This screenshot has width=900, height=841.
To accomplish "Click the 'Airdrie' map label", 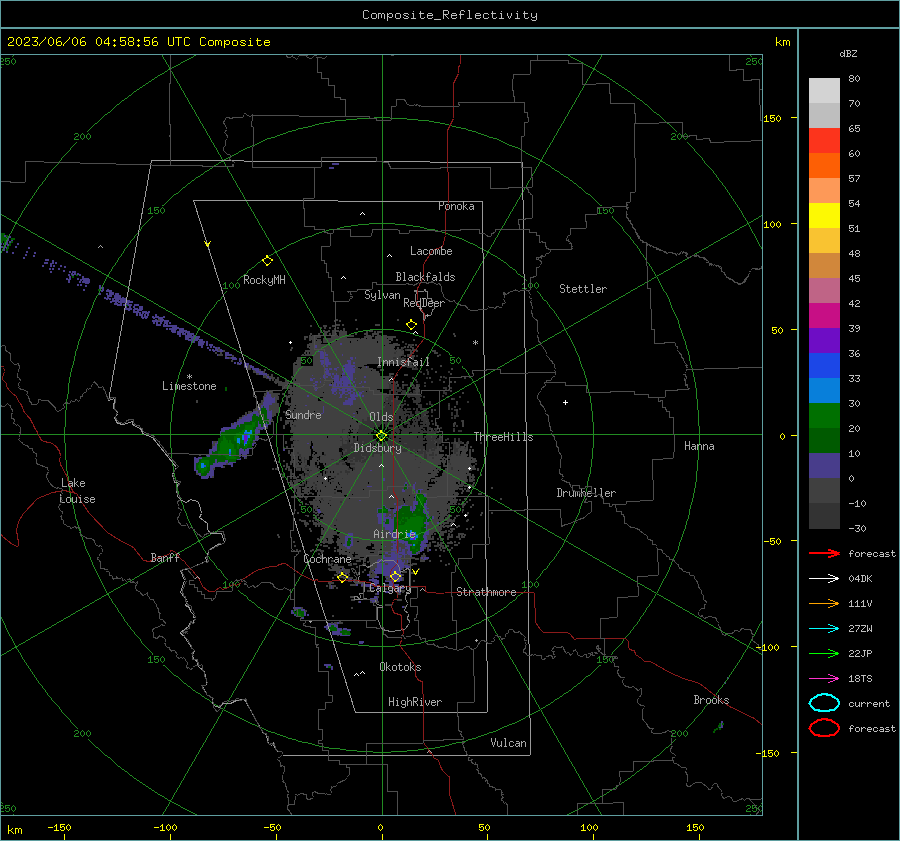I will 394,534.
